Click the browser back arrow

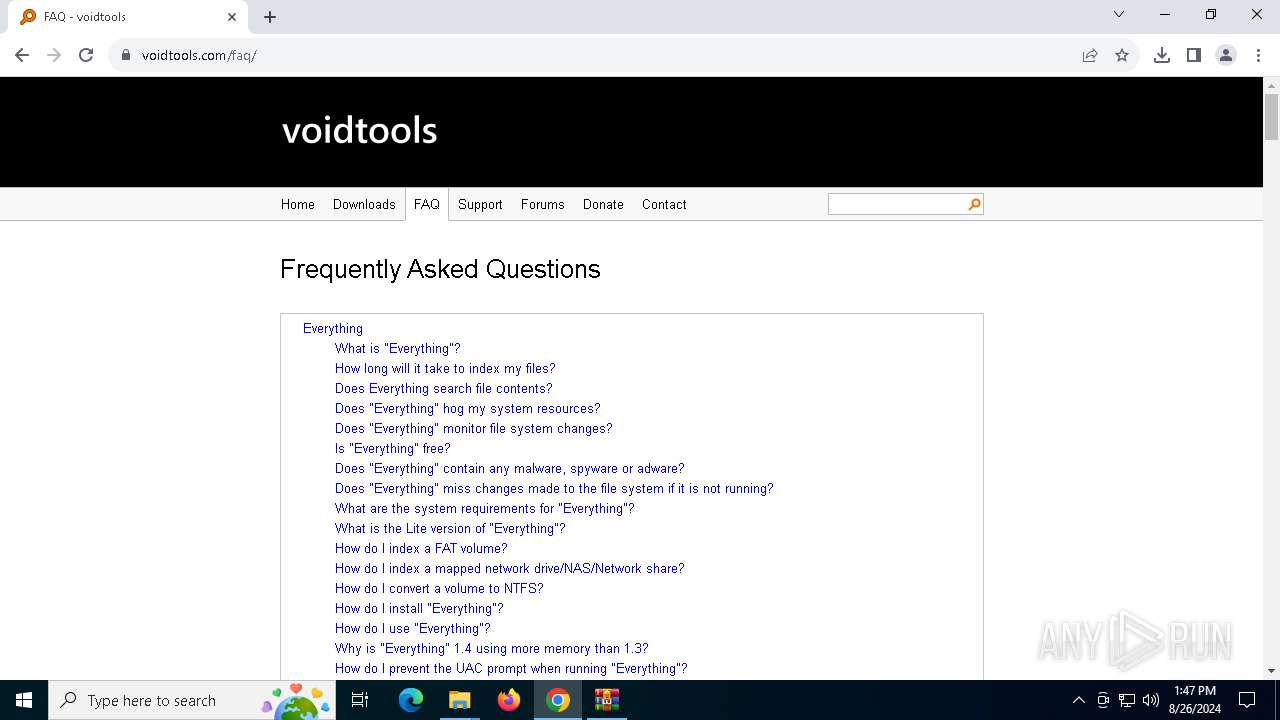click(22, 55)
